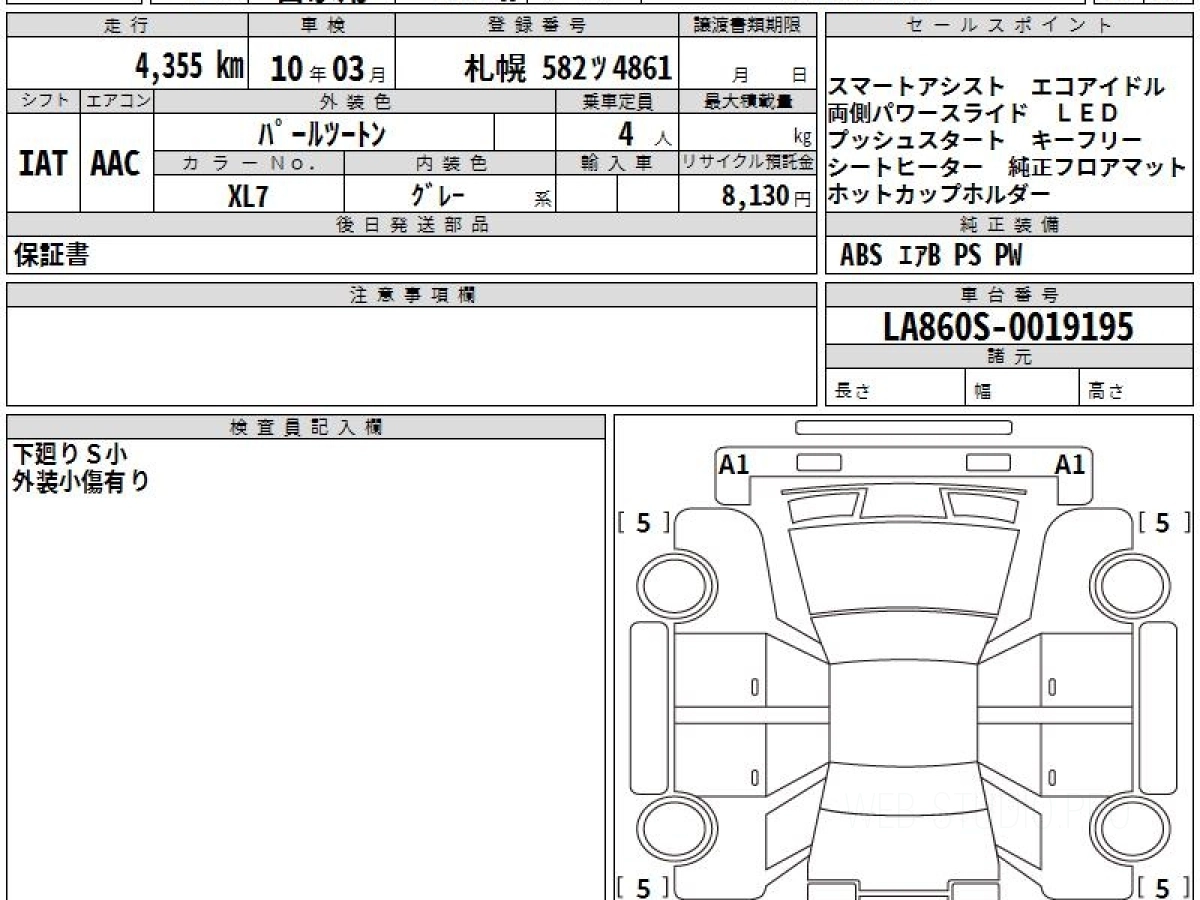Viewport: 1200px width, 900px height.
Task: Click the 内装色 header cell
Action: (x=450, y=163)
